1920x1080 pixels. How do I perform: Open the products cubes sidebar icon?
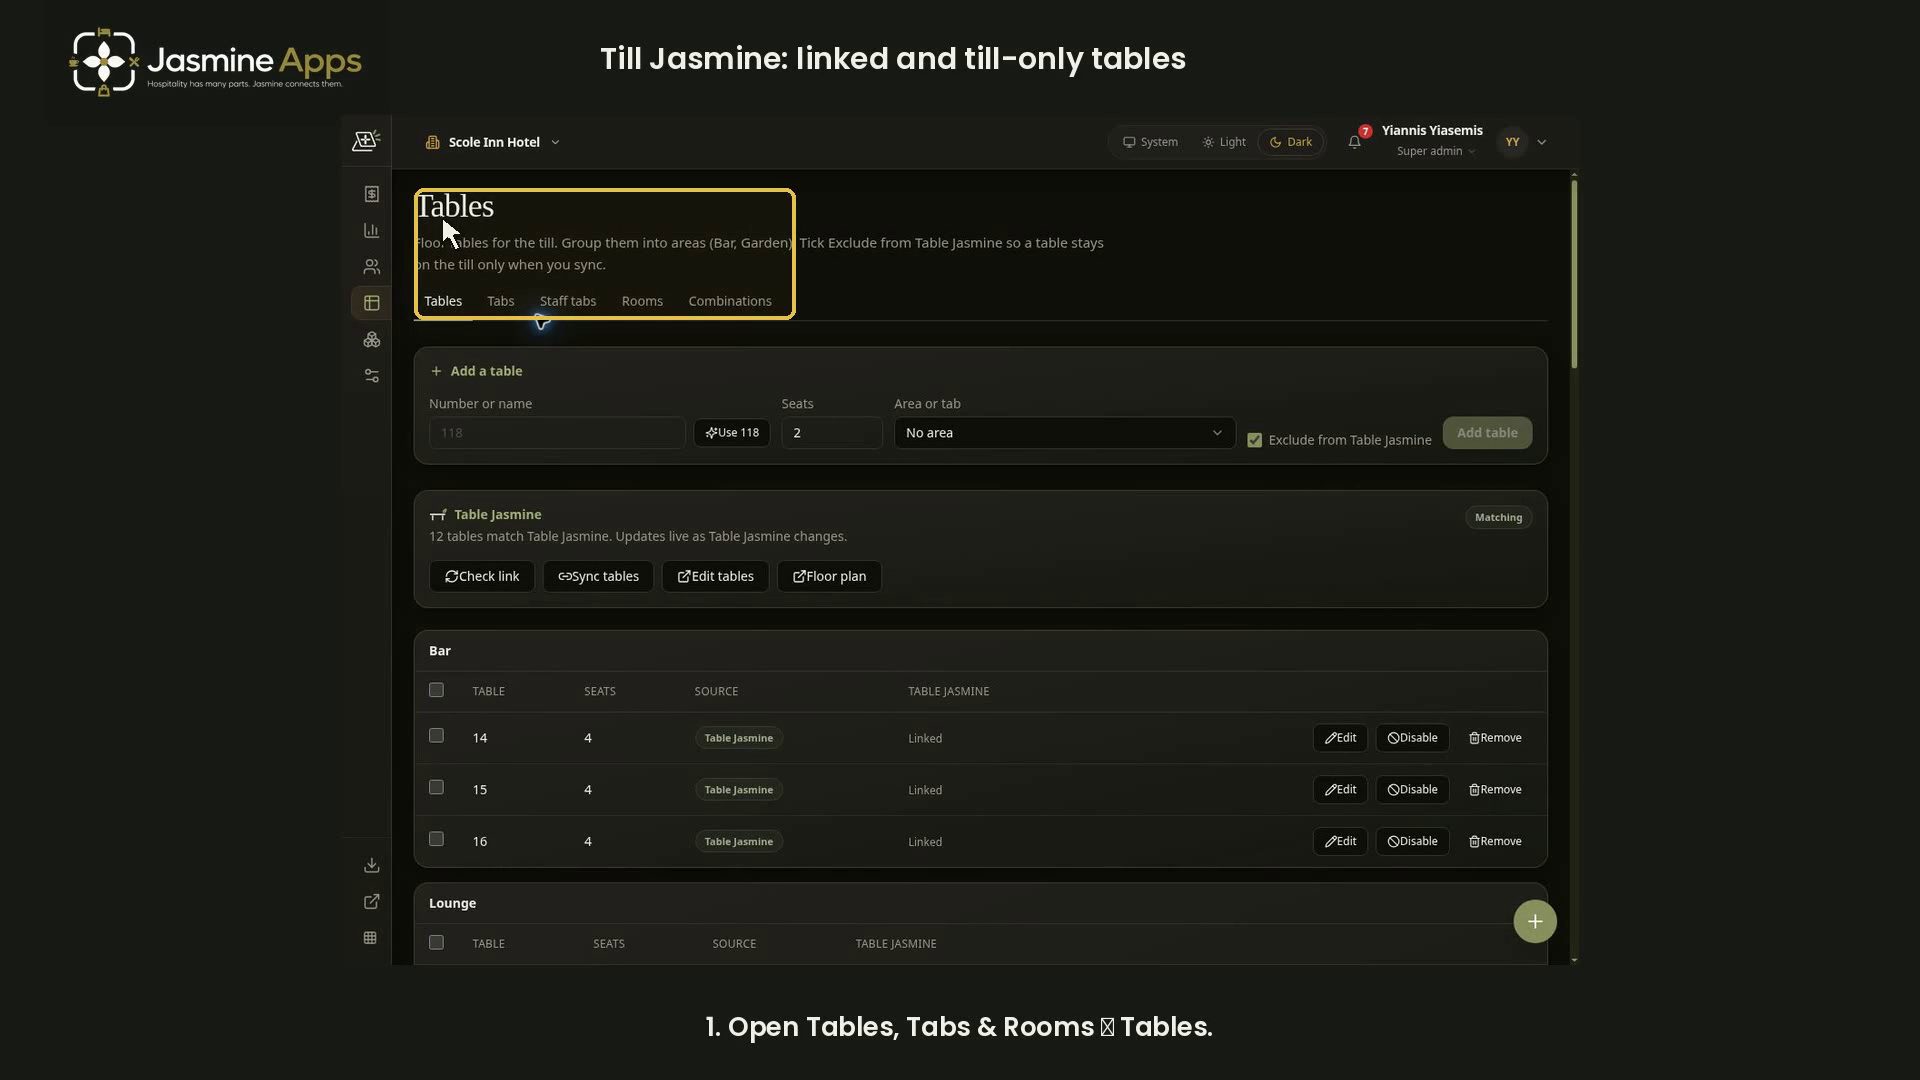[x=371, y=340]
